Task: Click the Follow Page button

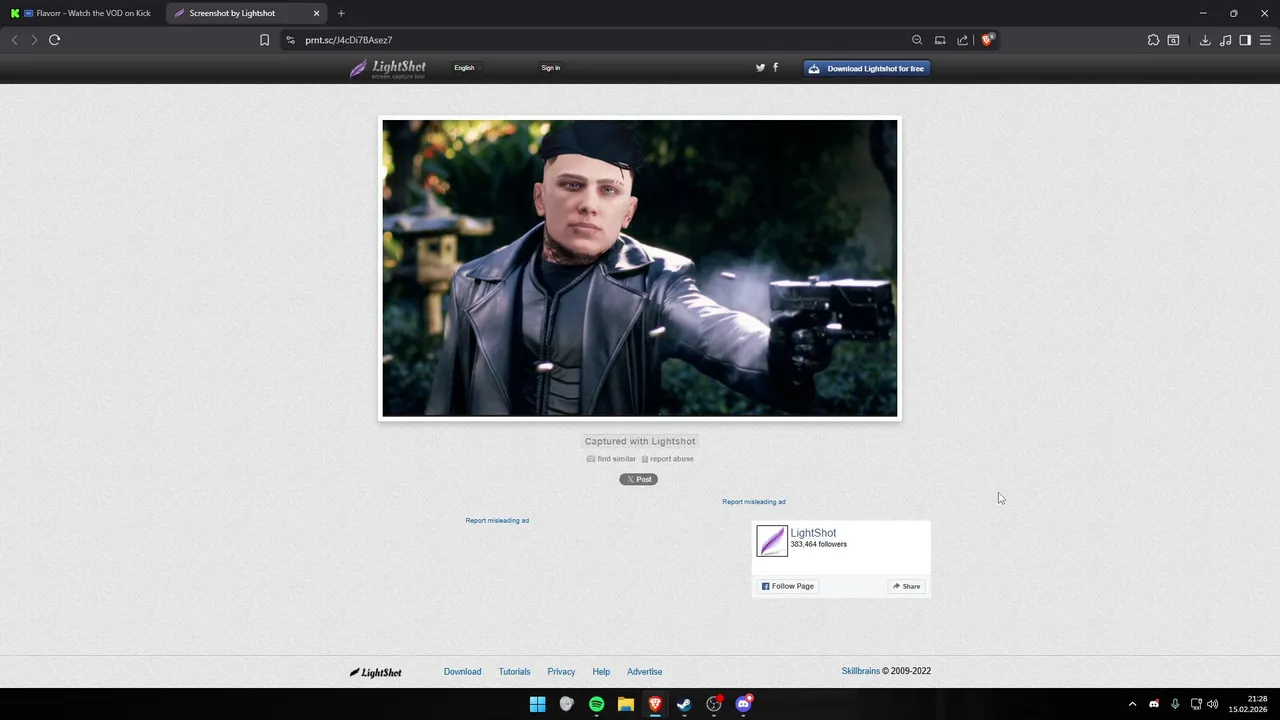Action: coord(788,586)
